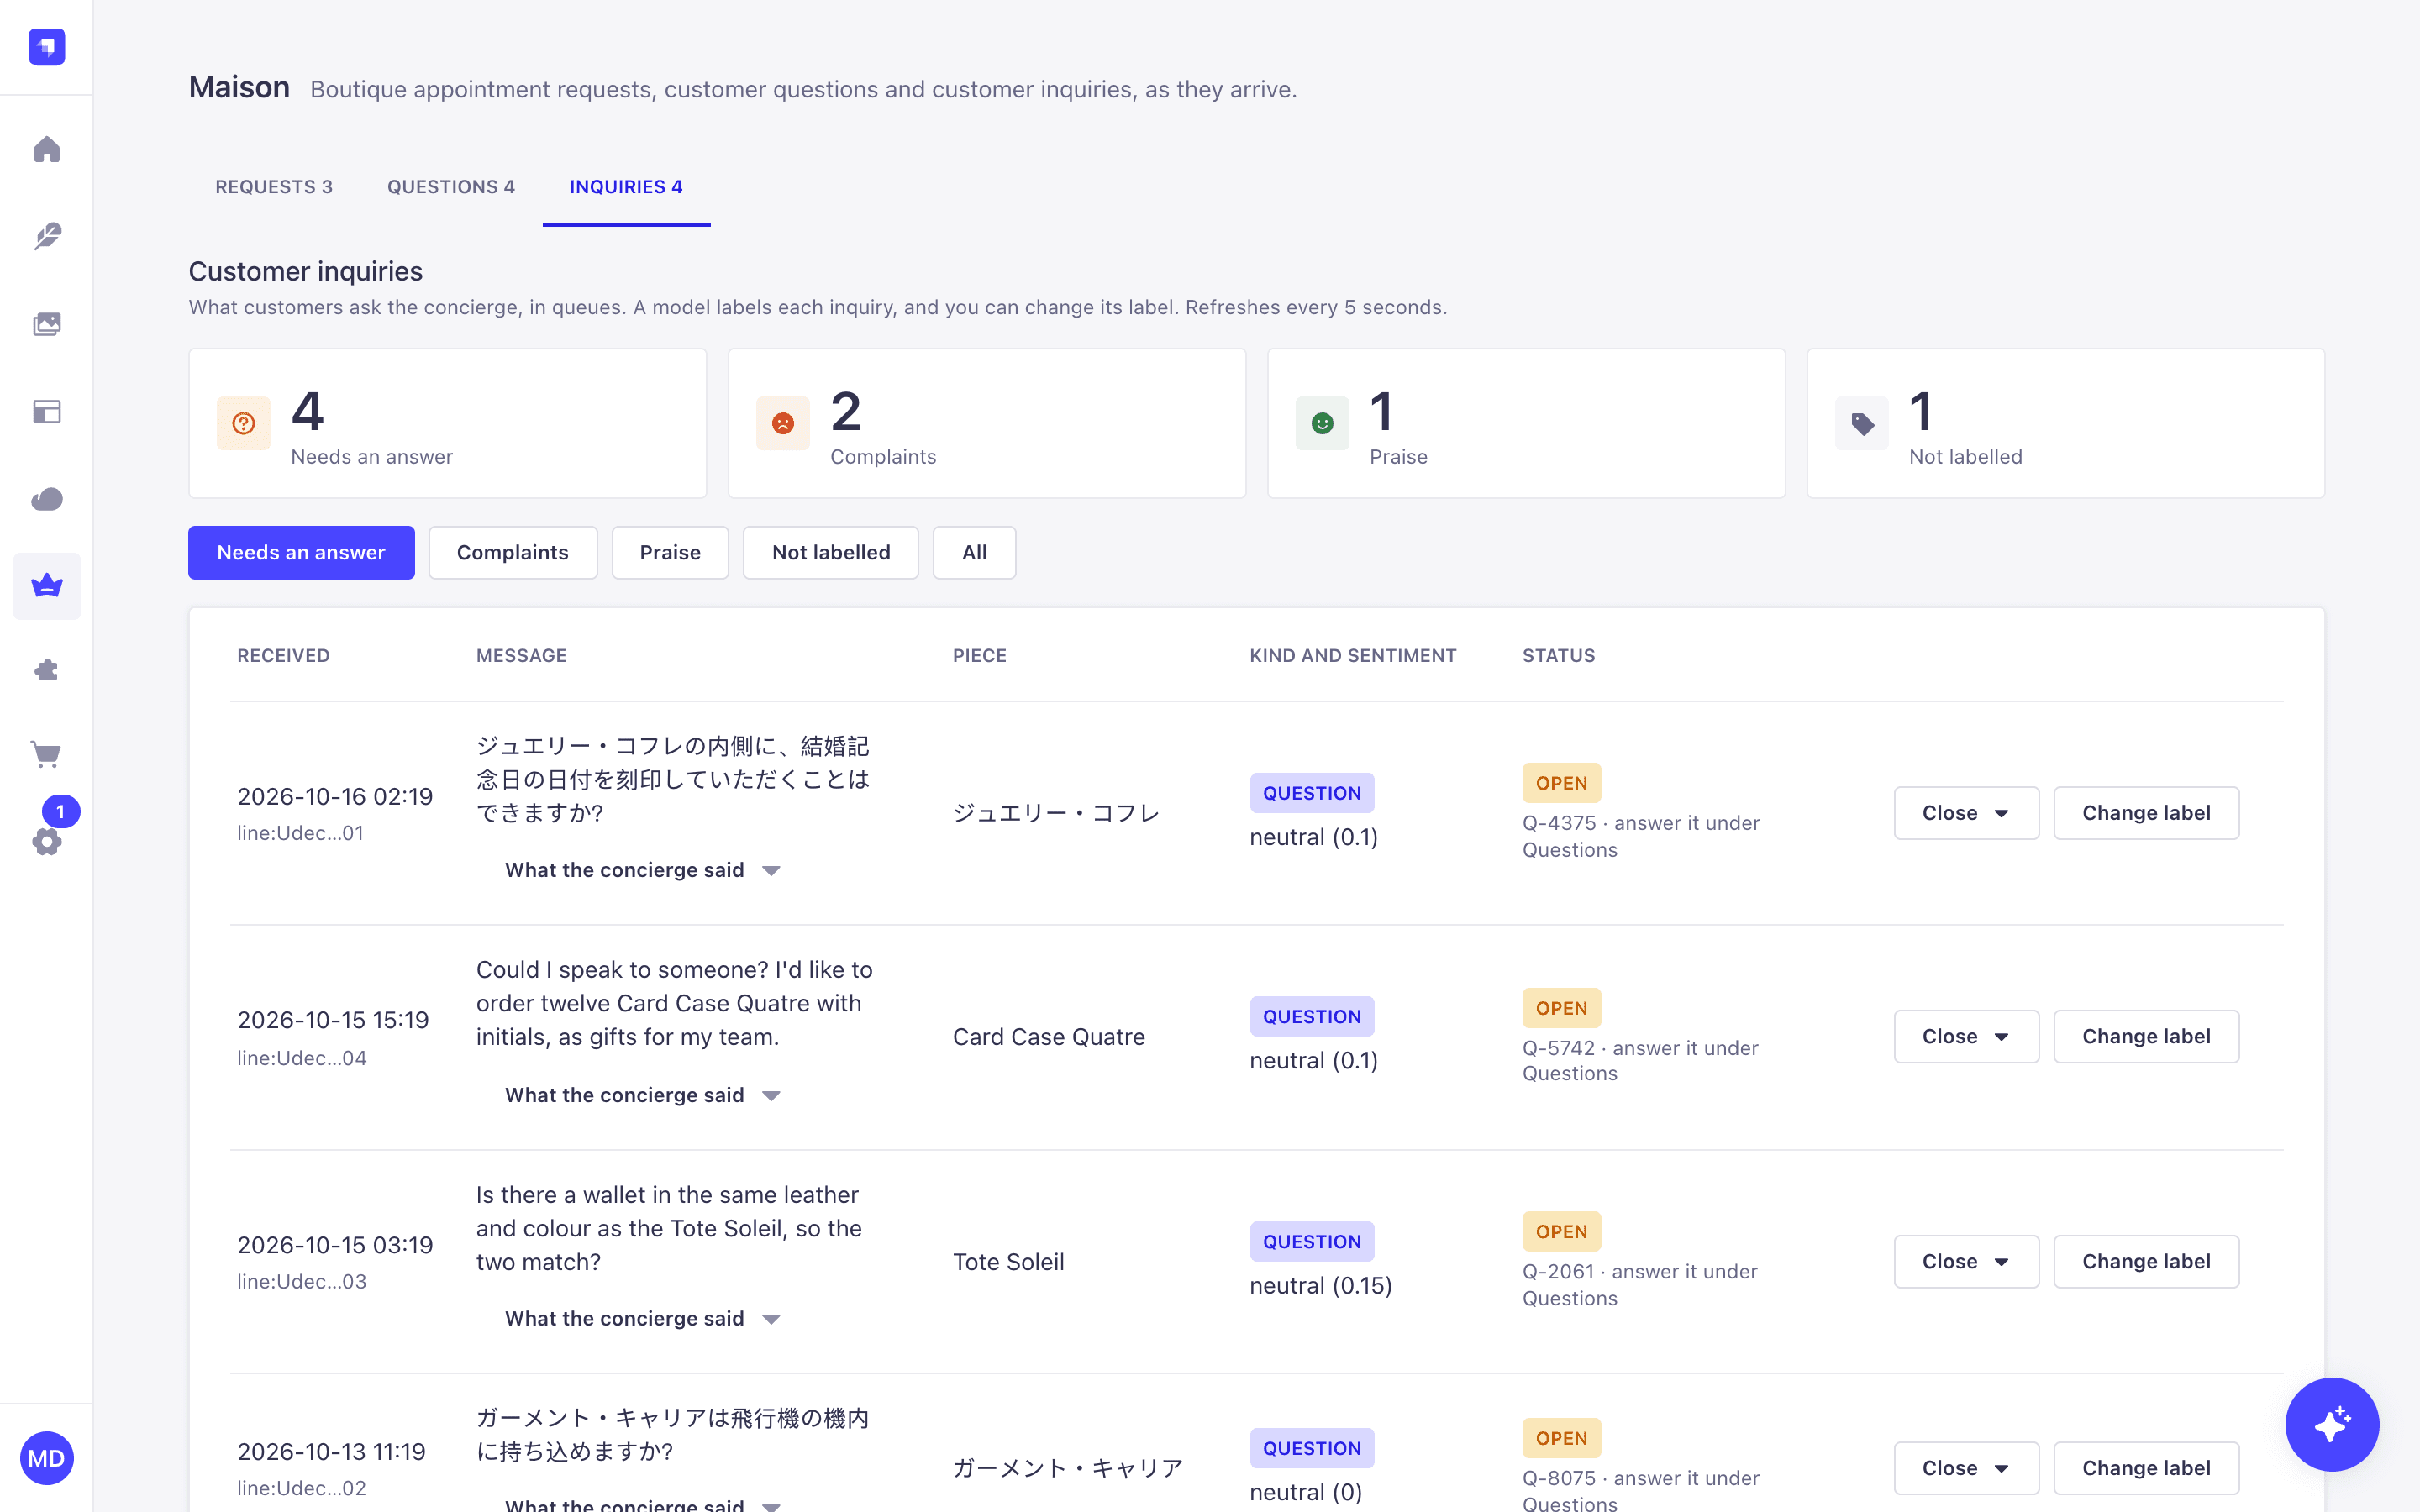Image resolution: width=2420 pixels, height=1512 pixels.
Task: Filter inquiries by Not labelled
Action: coord(831,553)
